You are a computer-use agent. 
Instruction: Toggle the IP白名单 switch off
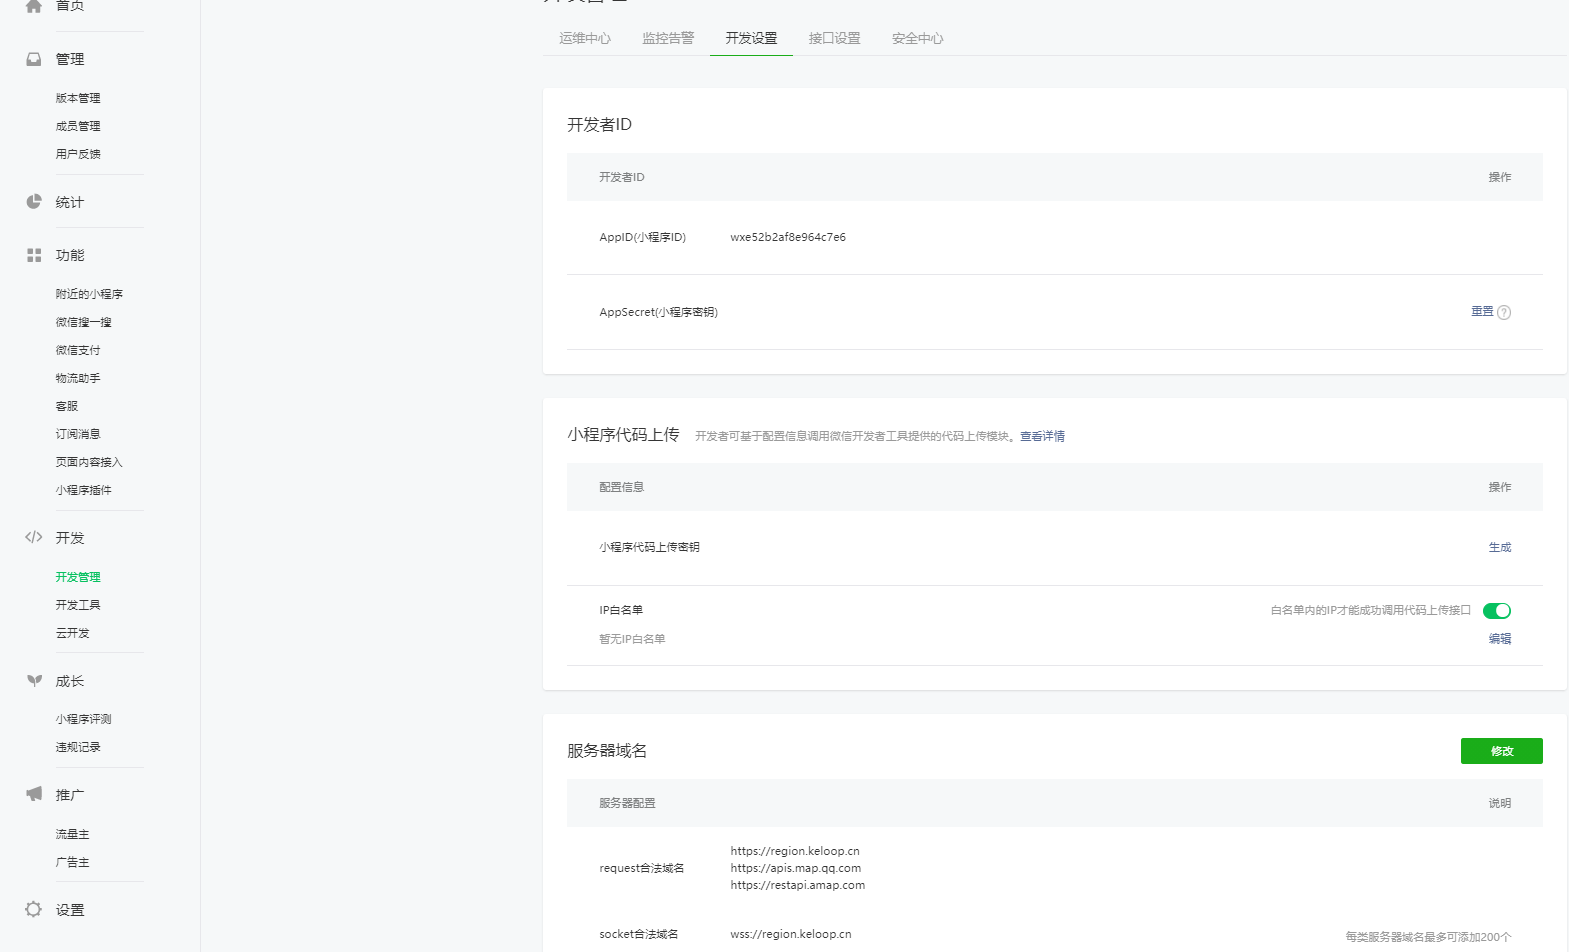1497,611
